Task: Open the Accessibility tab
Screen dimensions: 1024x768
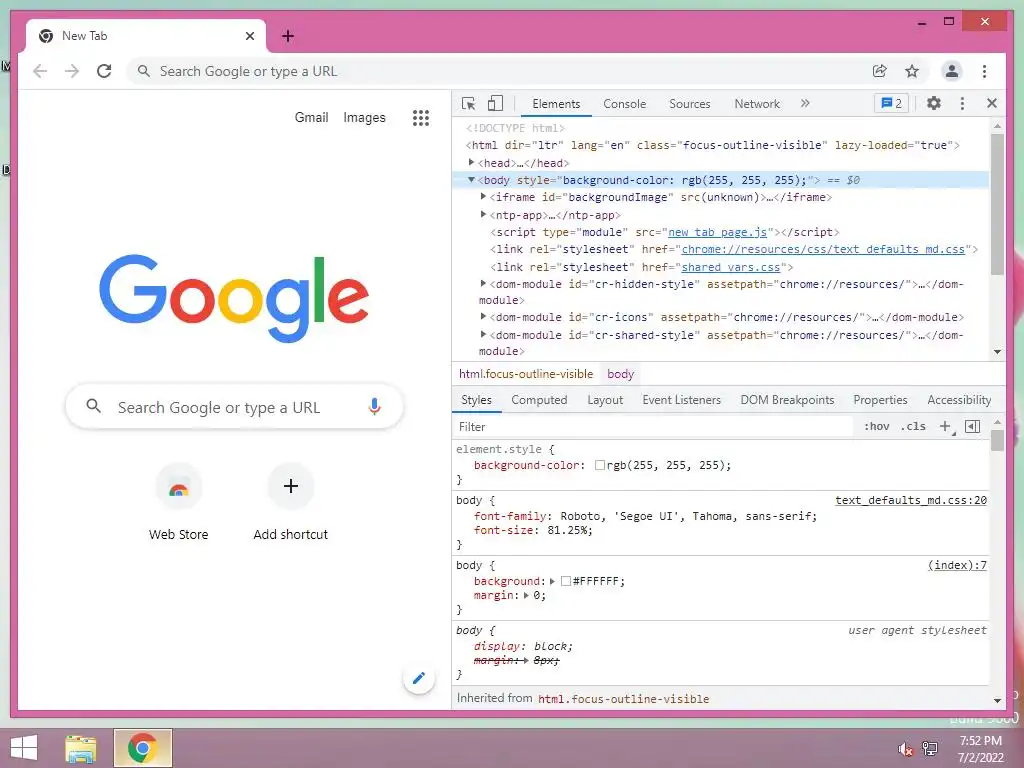Action: (959, 400)
